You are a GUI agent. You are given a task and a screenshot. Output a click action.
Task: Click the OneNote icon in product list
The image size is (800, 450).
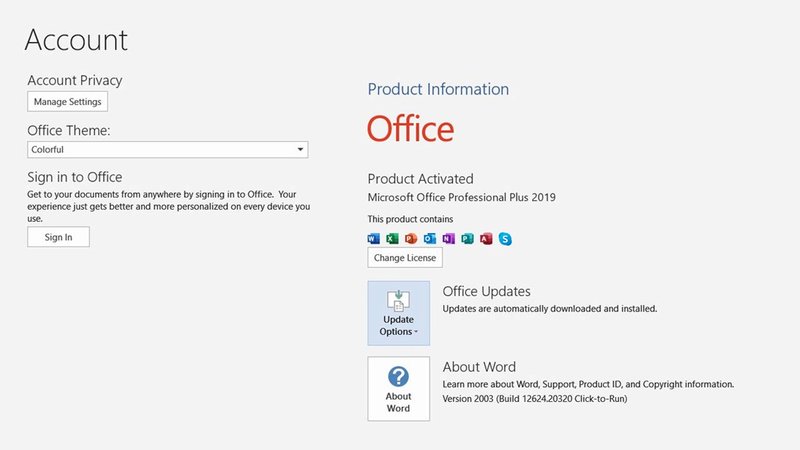tap(449, 239)
